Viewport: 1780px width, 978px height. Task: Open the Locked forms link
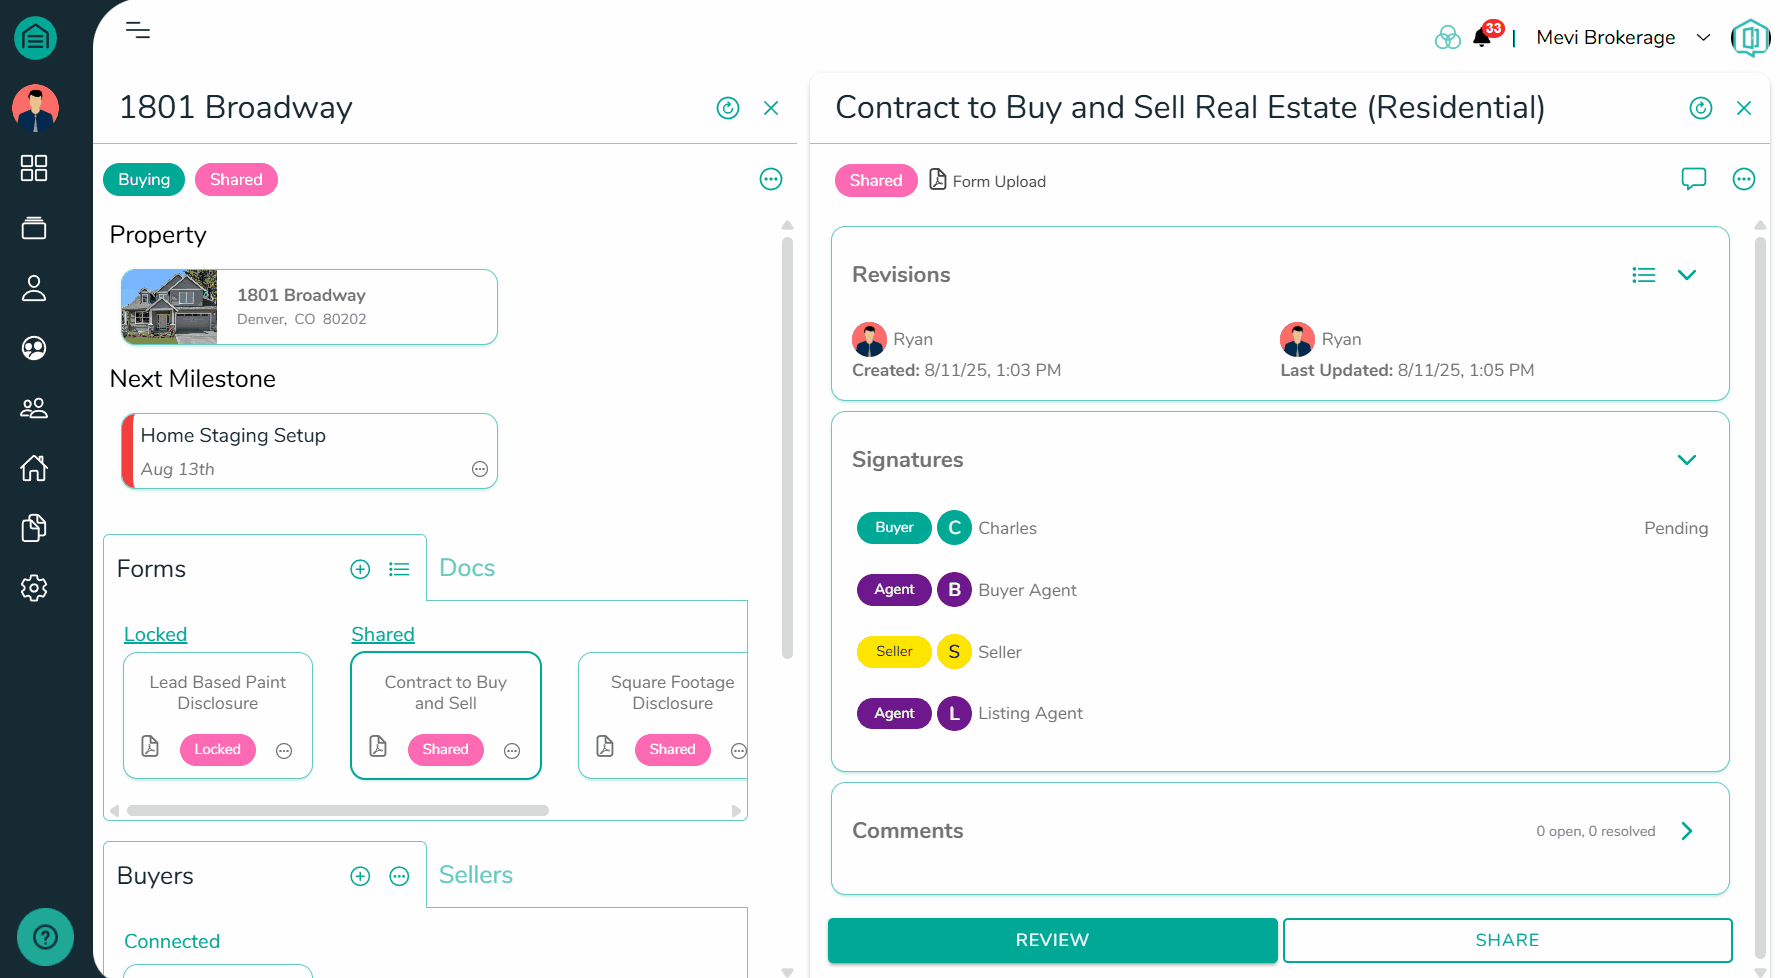[x=155, y=634]
